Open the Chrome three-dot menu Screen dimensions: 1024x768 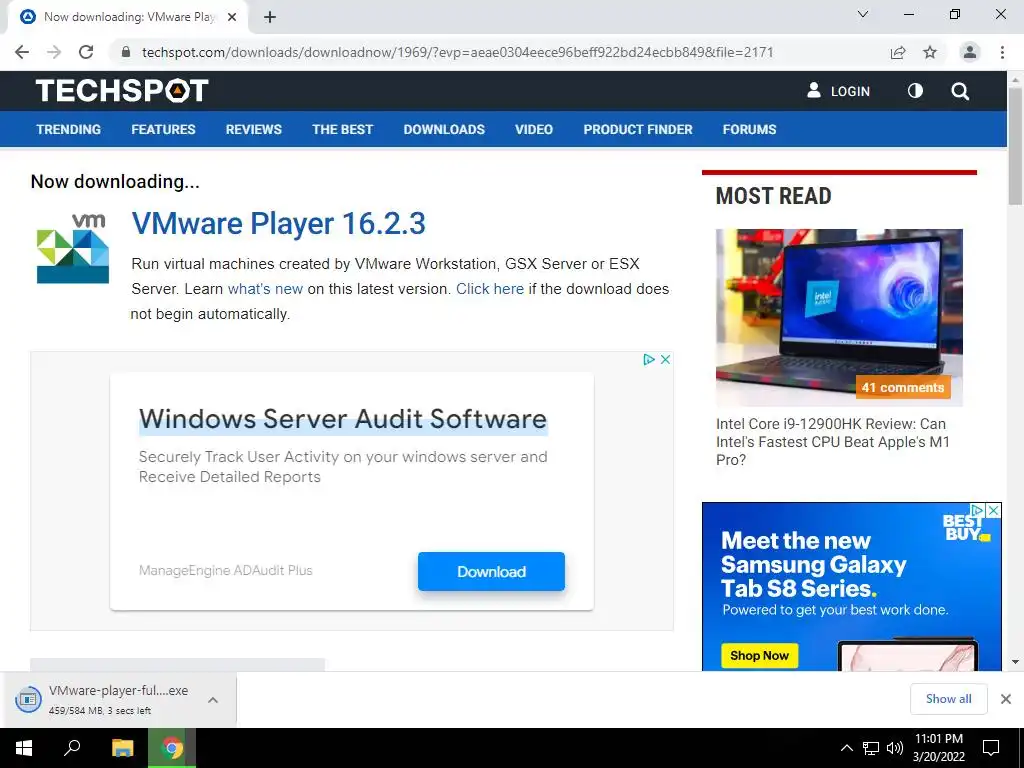coord(1002,52)
